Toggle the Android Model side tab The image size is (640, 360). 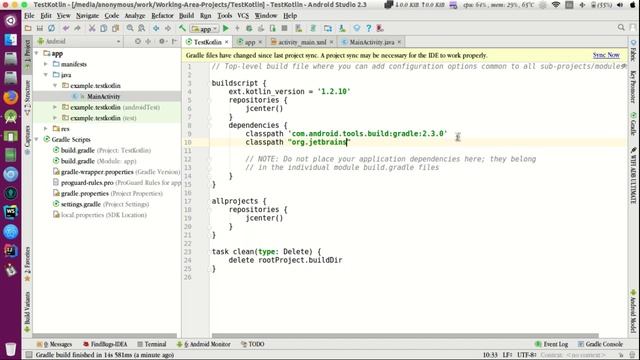coord(633,311)
